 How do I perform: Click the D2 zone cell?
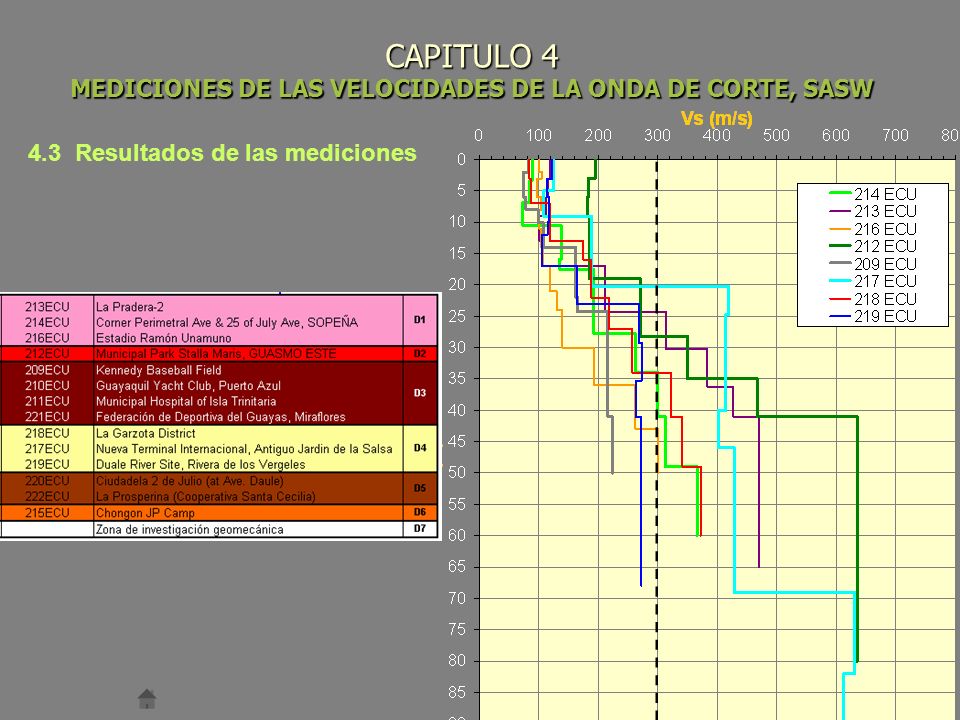tap(420, 353)
